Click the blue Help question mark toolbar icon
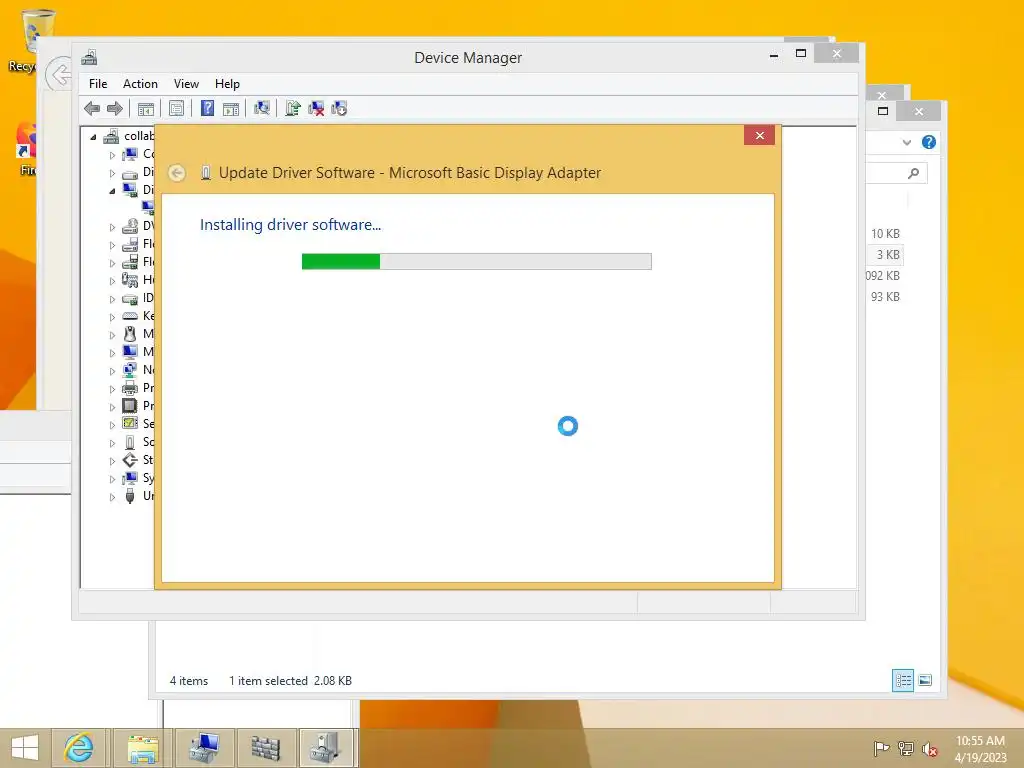1024x768 pixels. point(207,108)
